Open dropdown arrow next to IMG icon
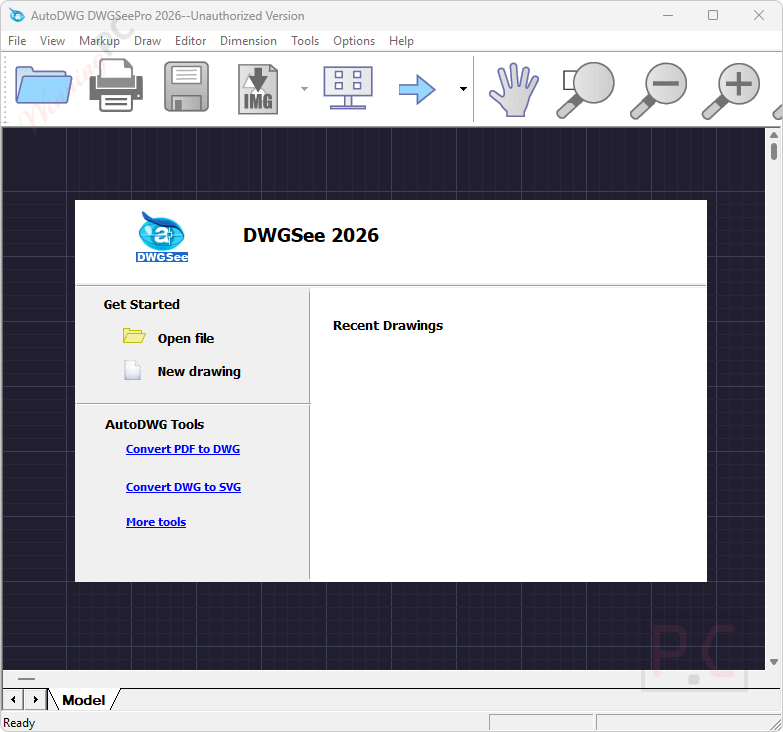 [x=304, y=89]
